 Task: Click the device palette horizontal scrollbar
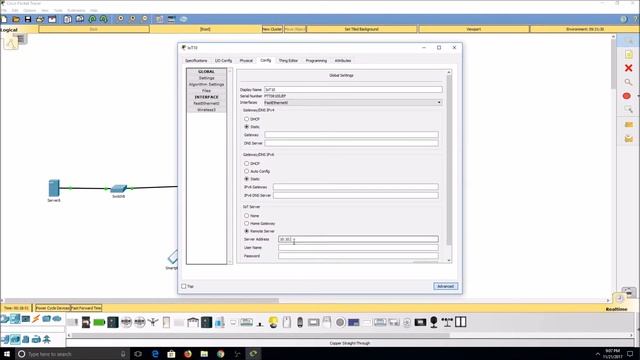(x=261, y=335)
